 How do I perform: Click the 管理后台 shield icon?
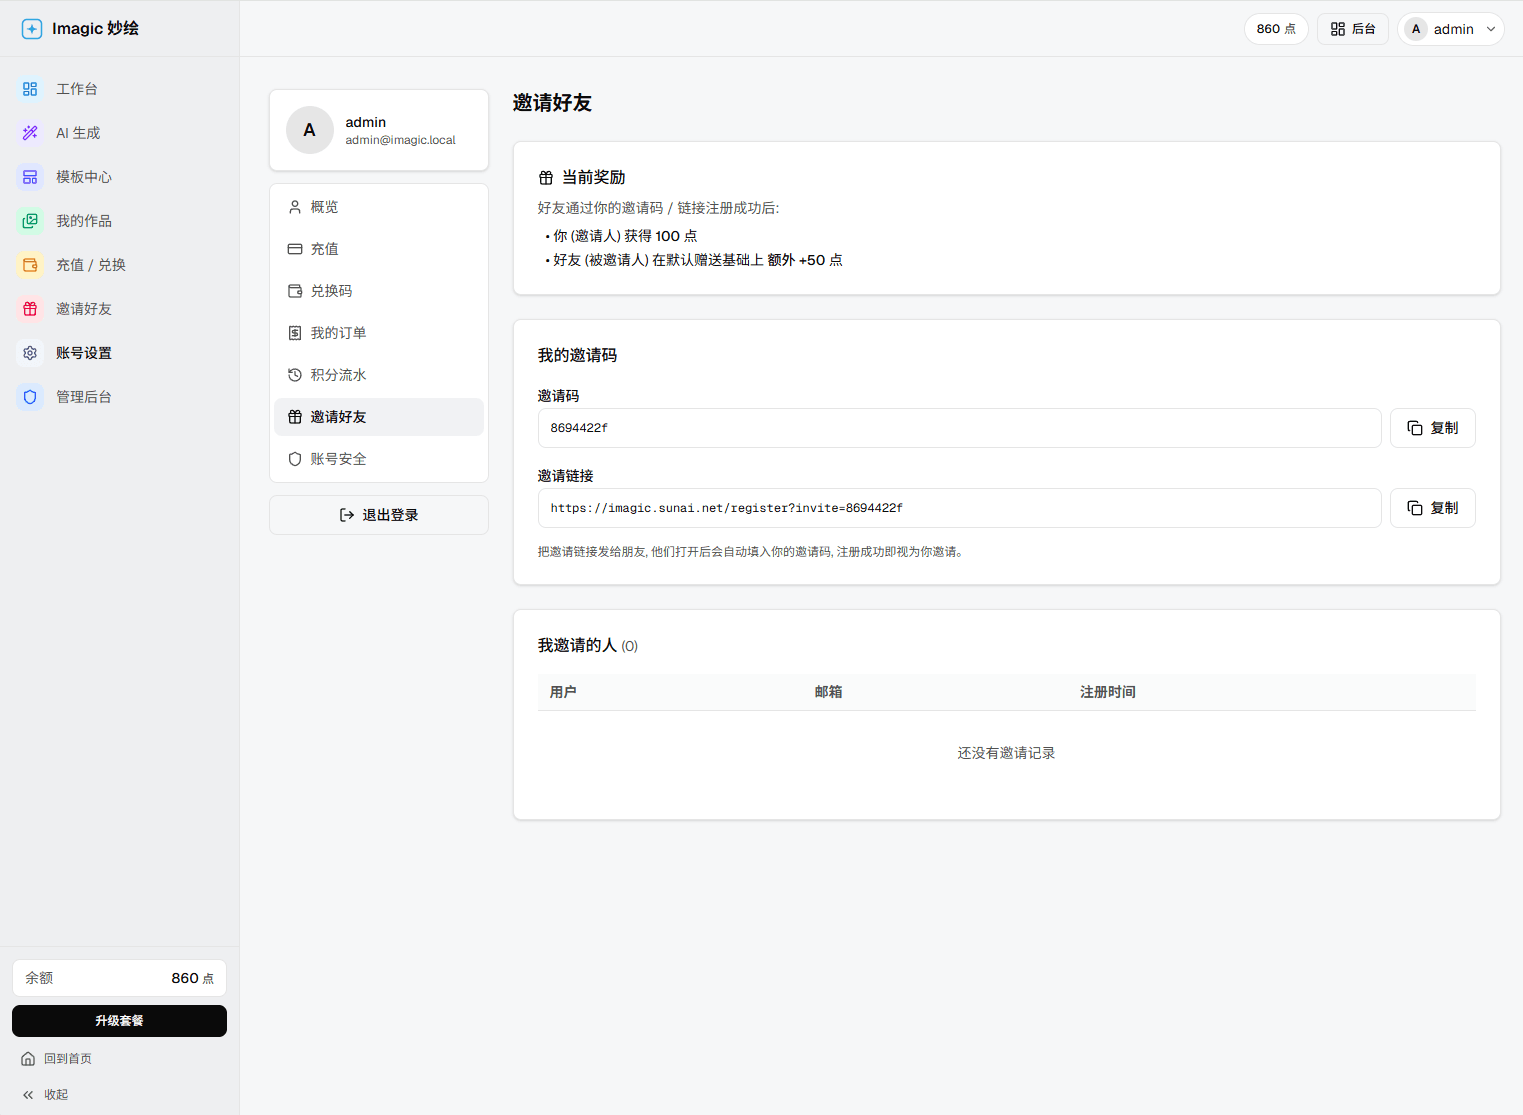point(30,397)
